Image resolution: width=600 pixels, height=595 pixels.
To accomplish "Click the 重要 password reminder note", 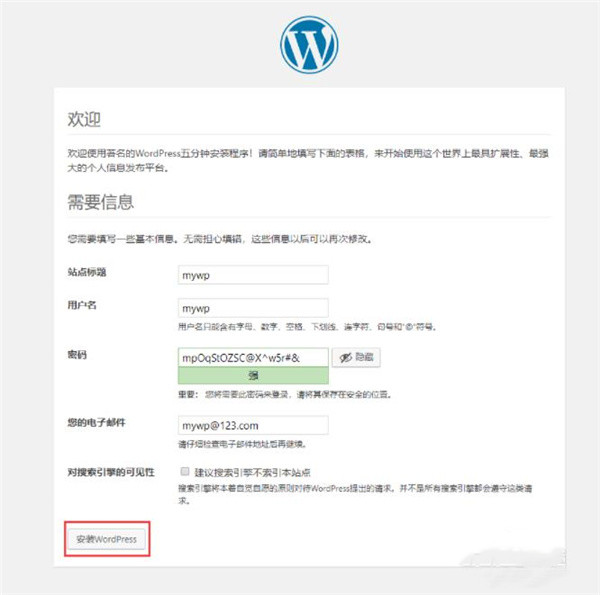I will [285, 394].
